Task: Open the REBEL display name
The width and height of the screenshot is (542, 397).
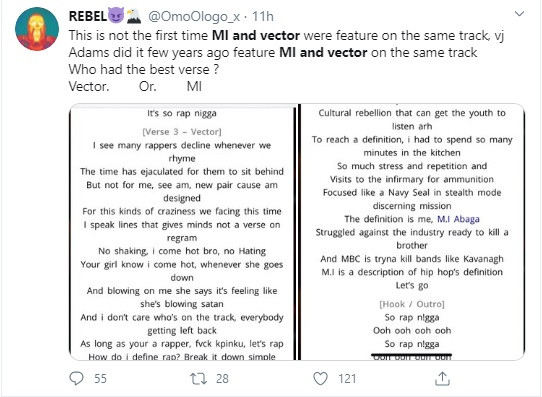Action: coord(88,16)
